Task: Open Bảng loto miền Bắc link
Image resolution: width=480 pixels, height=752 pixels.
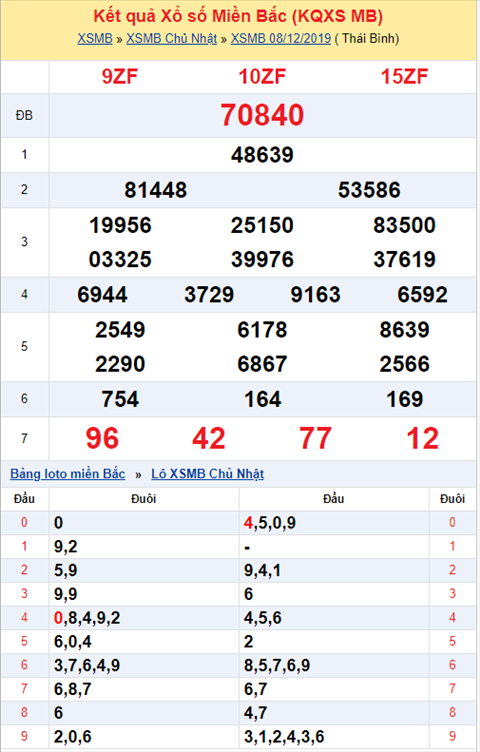Action: click(x=68, y=474)
